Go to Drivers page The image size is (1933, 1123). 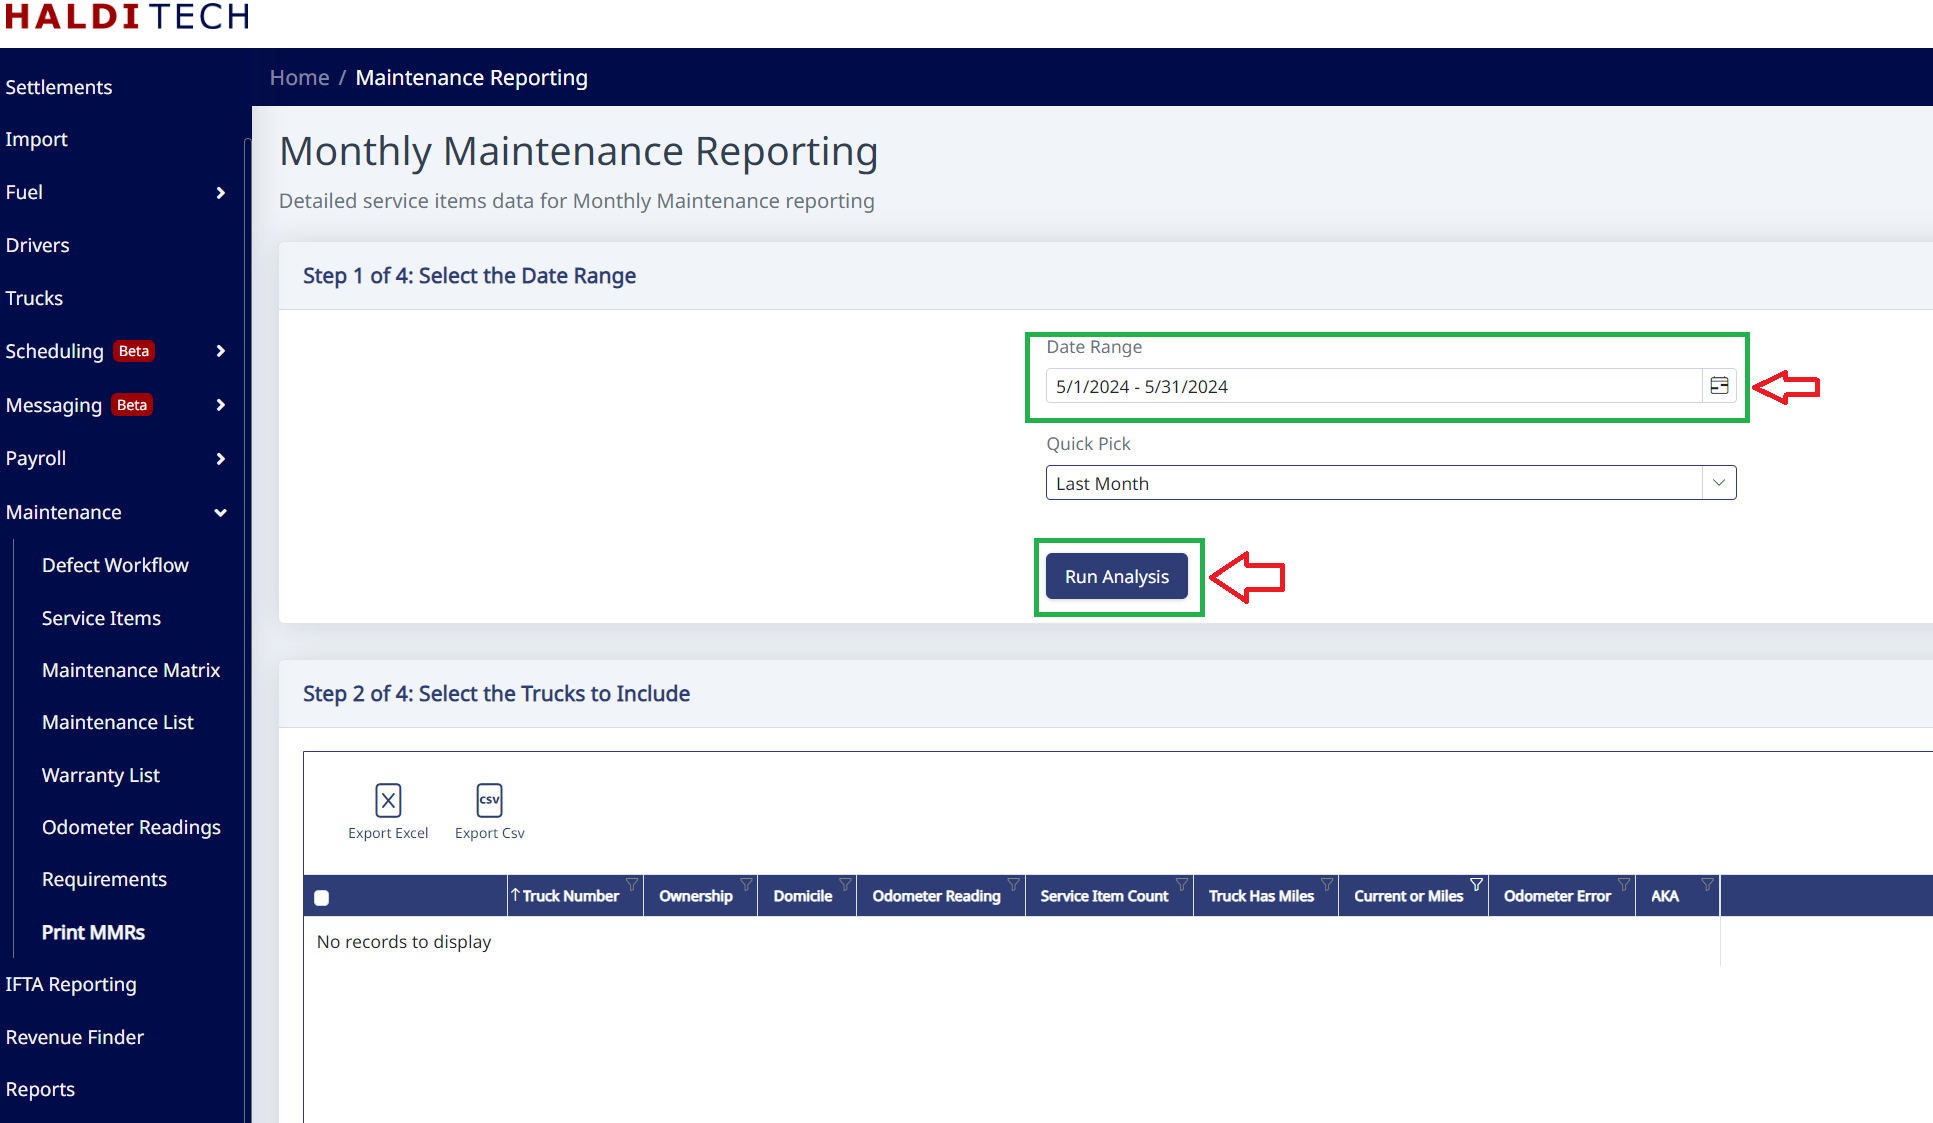(x=38, y=245)
